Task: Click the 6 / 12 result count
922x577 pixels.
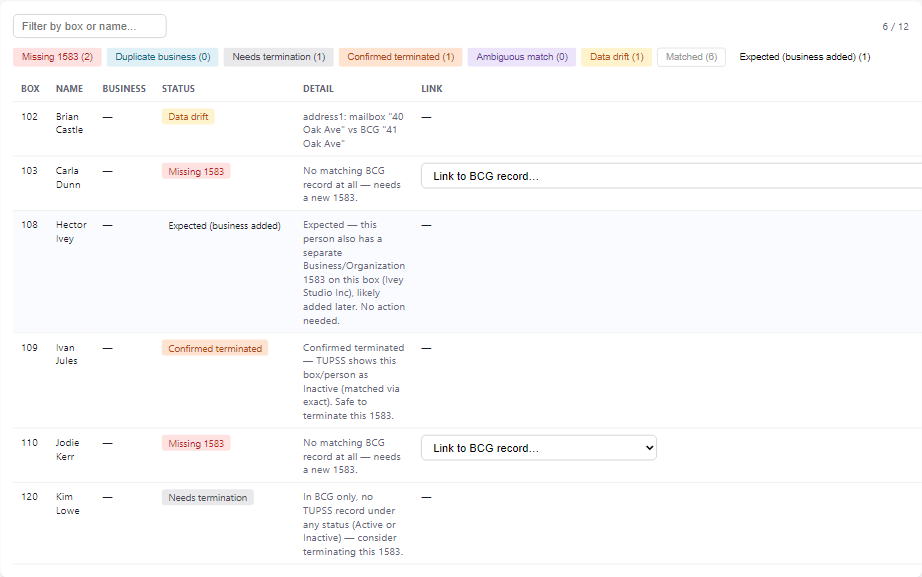Action: [895, 26]
